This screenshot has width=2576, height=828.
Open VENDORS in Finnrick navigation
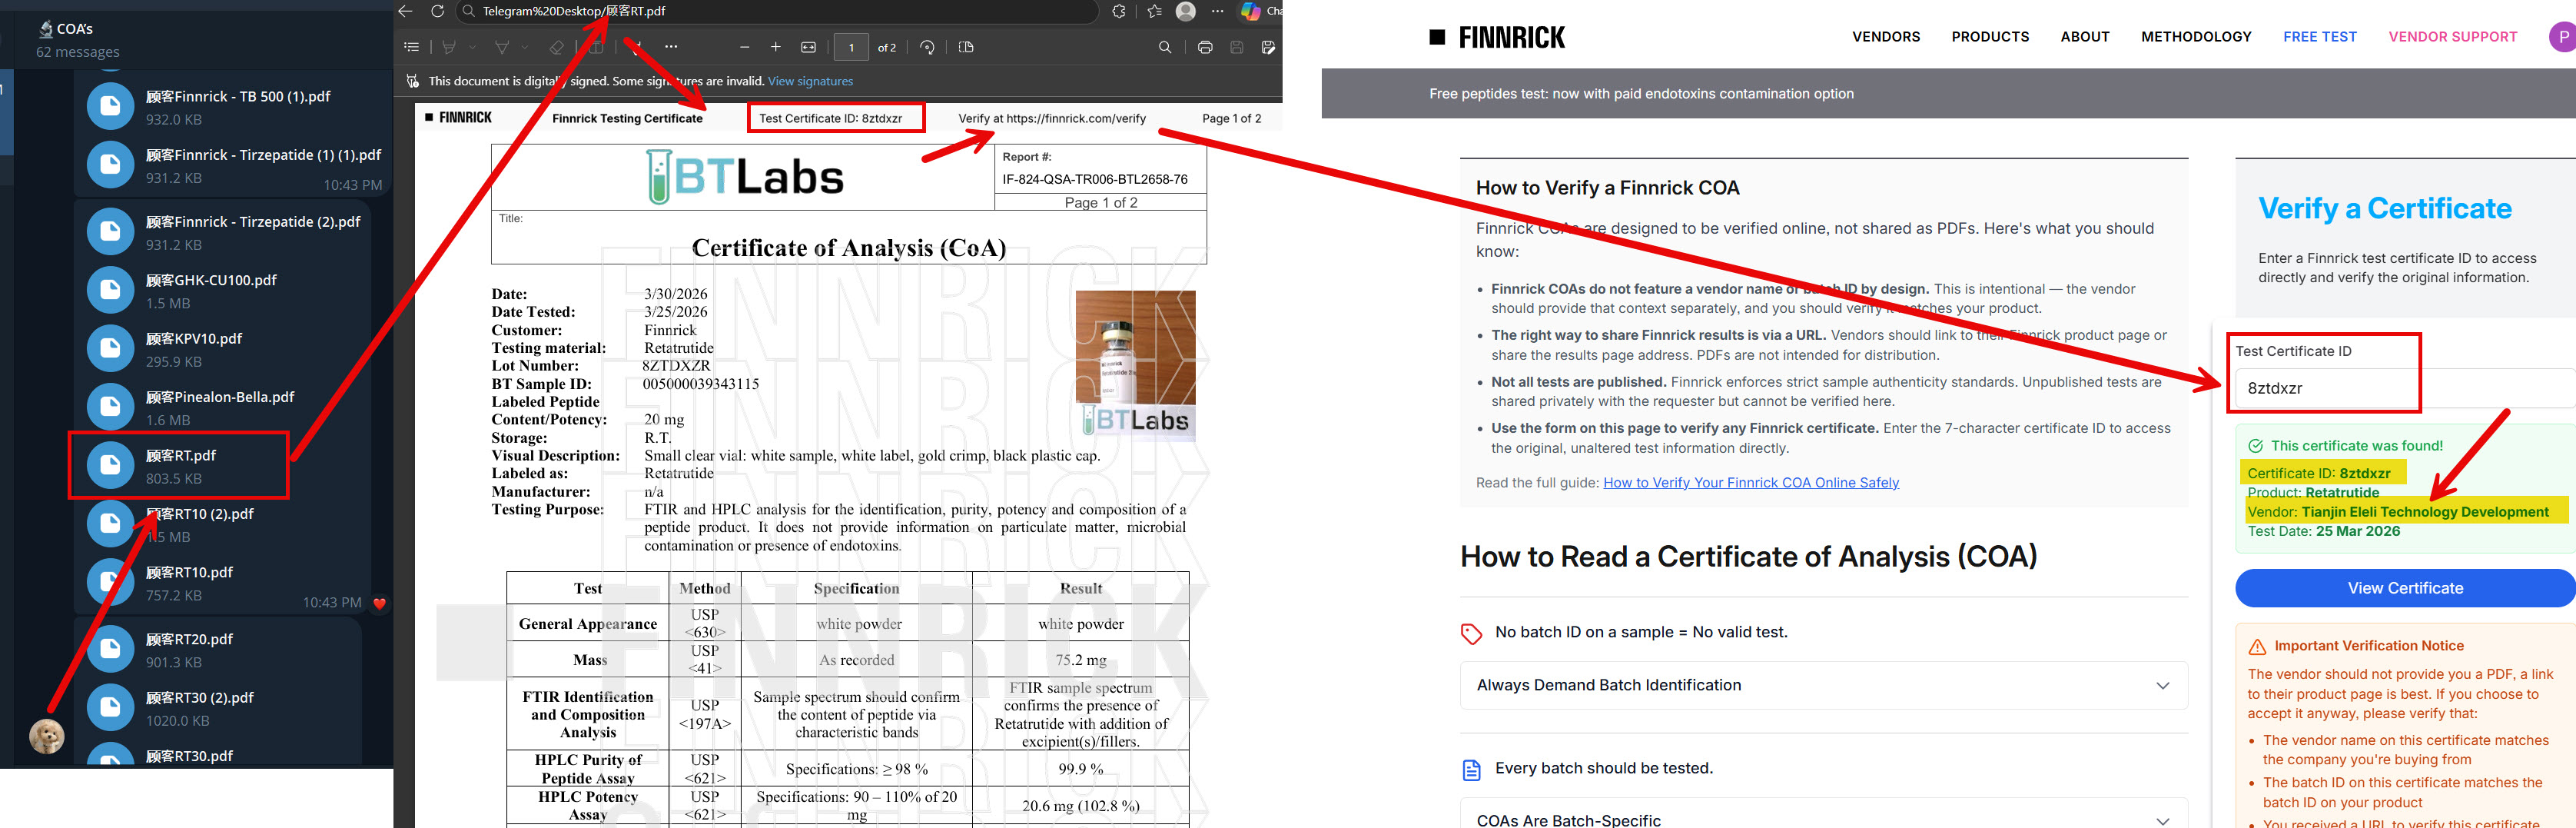point(1885,37)
